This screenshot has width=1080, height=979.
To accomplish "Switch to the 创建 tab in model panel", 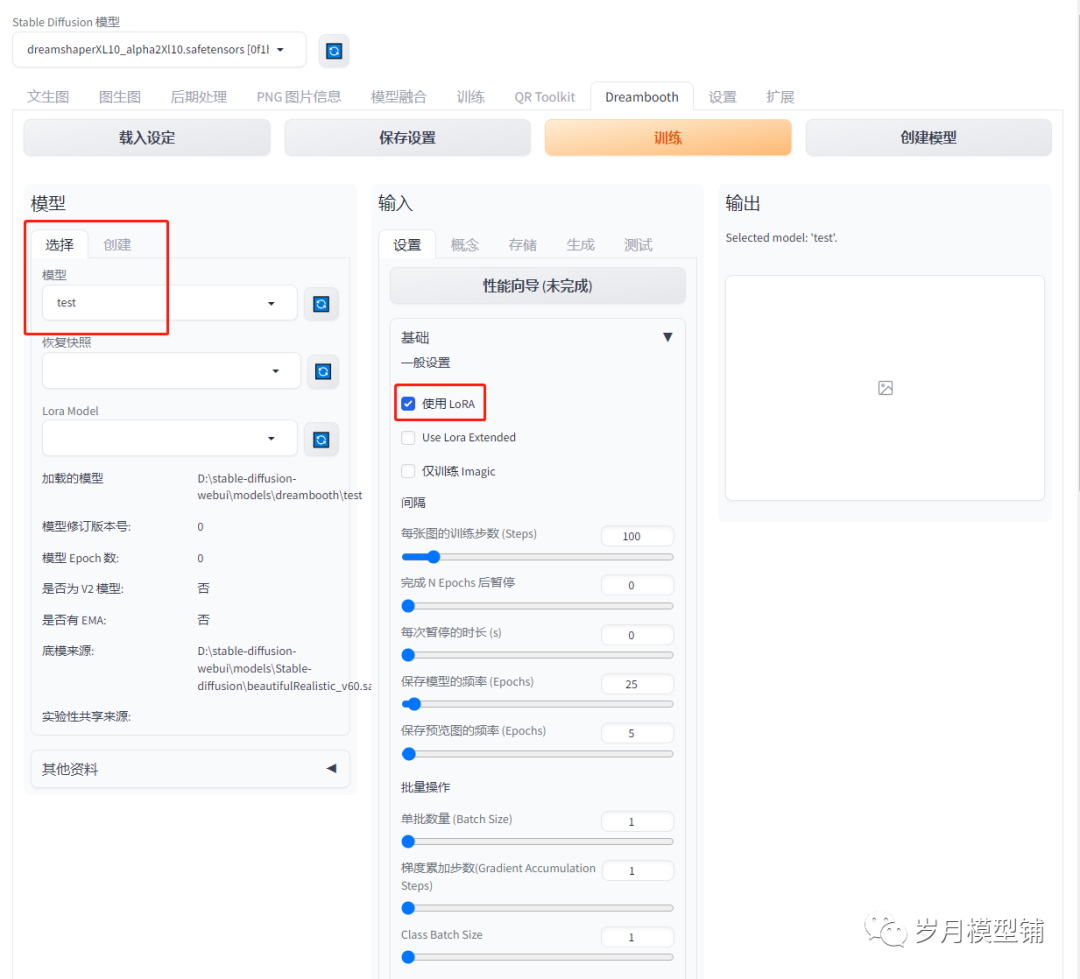I will coord(117,245).
